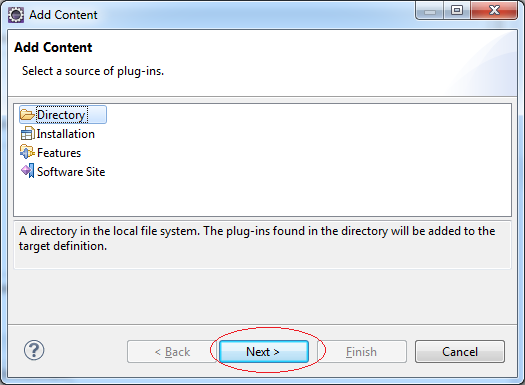Viewport: 525px width, 385px height.
Task: Click the directory description text box
Action: point(262,245)
